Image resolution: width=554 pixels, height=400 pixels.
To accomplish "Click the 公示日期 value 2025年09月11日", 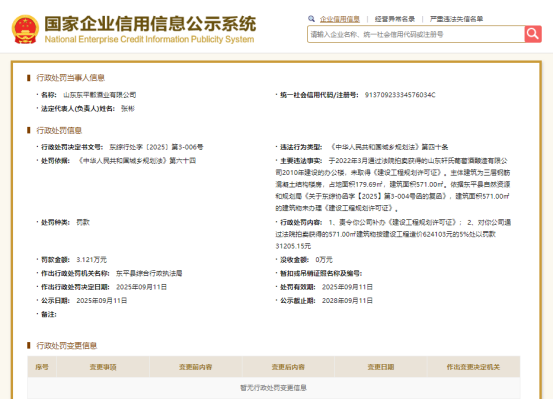I will 102,301.
